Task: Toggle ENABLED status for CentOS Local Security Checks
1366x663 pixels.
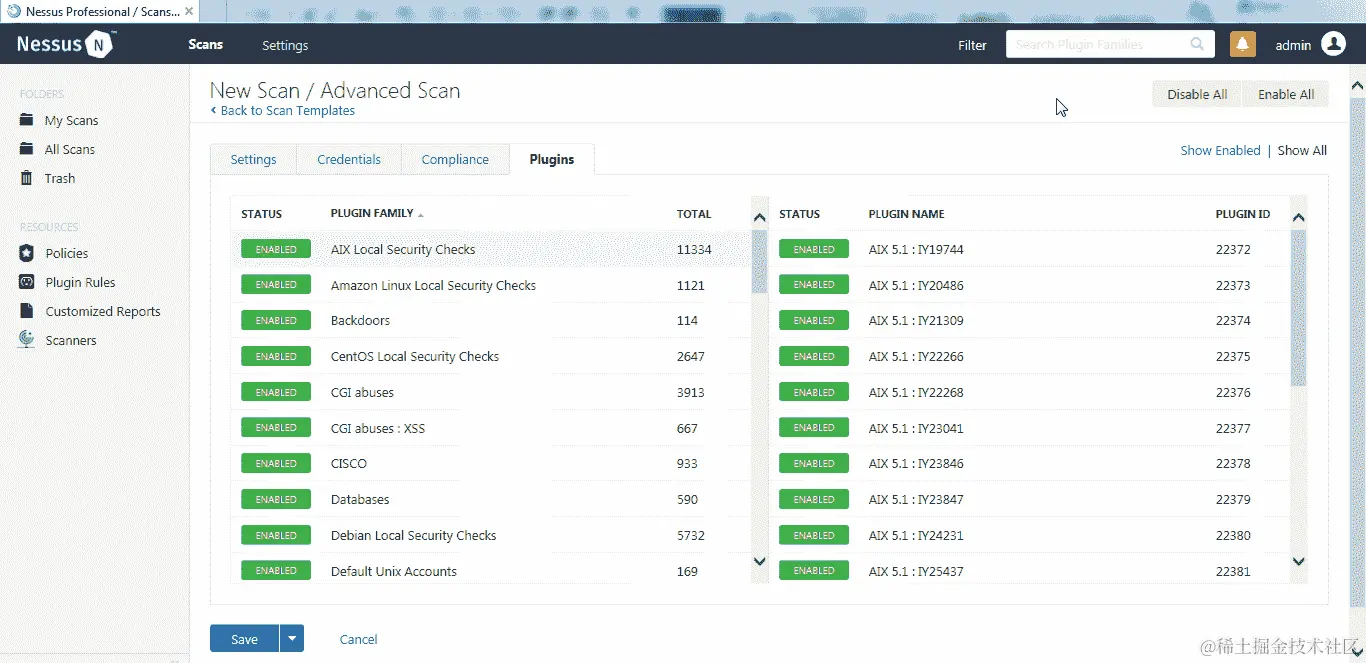Action: tap(276, 356)
